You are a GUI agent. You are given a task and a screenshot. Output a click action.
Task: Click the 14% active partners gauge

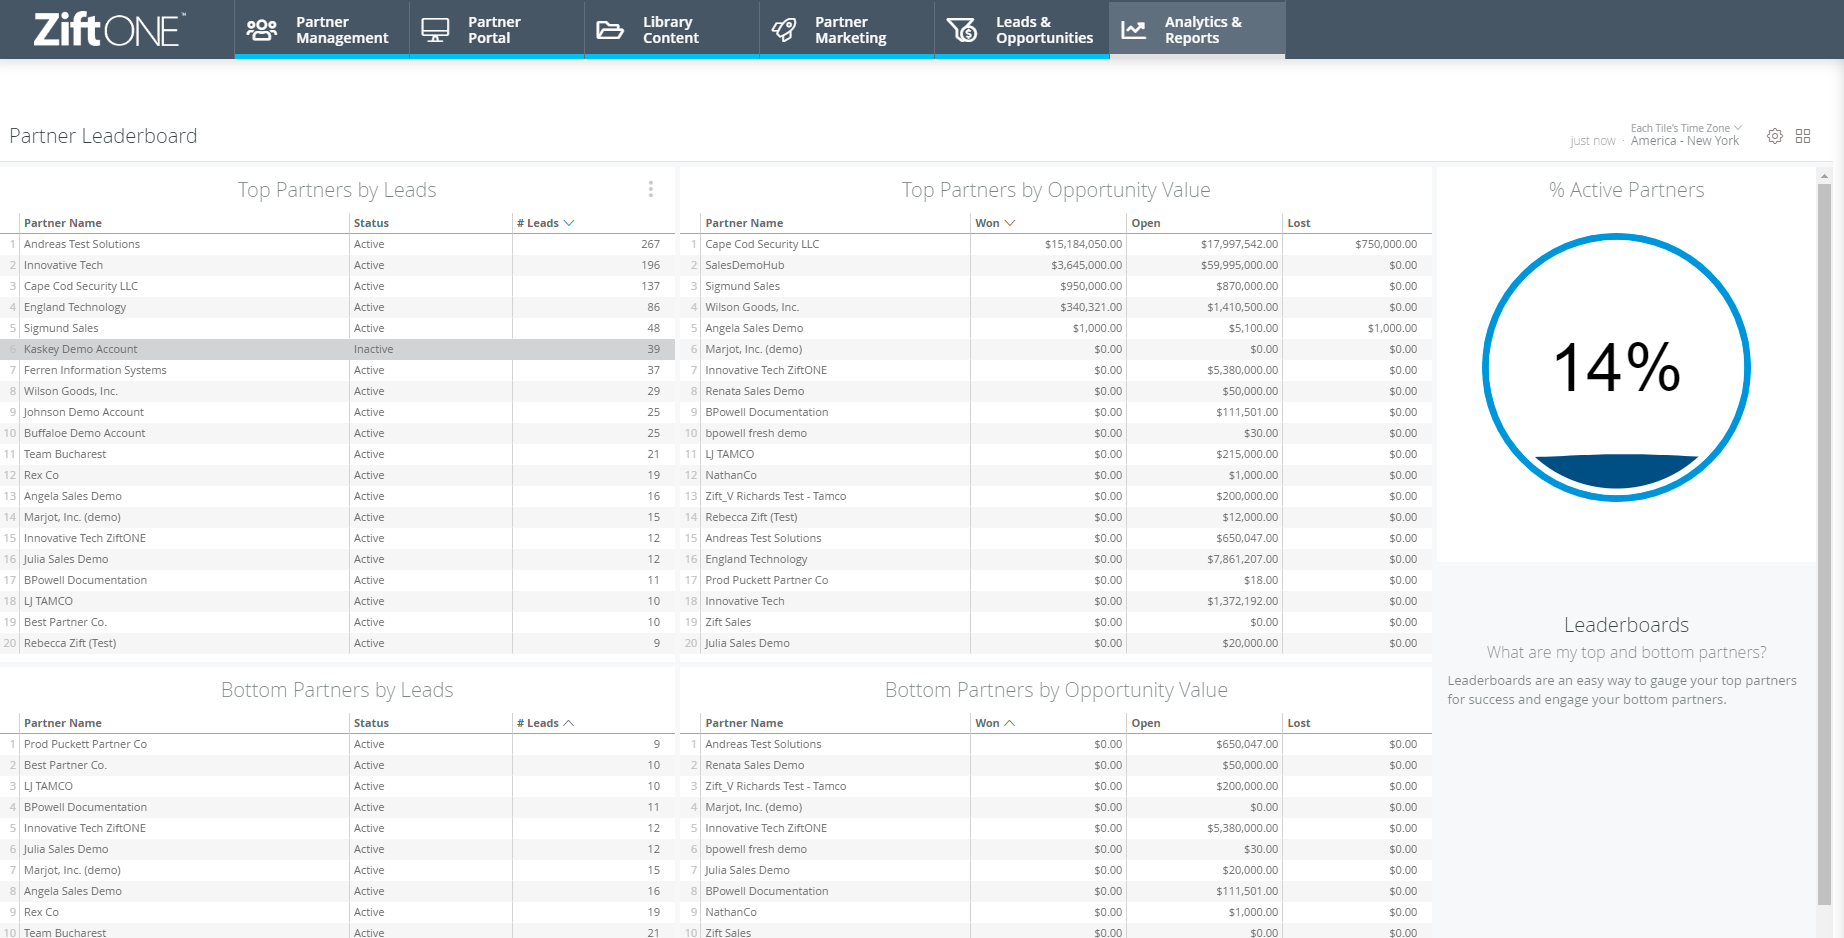1616,367
